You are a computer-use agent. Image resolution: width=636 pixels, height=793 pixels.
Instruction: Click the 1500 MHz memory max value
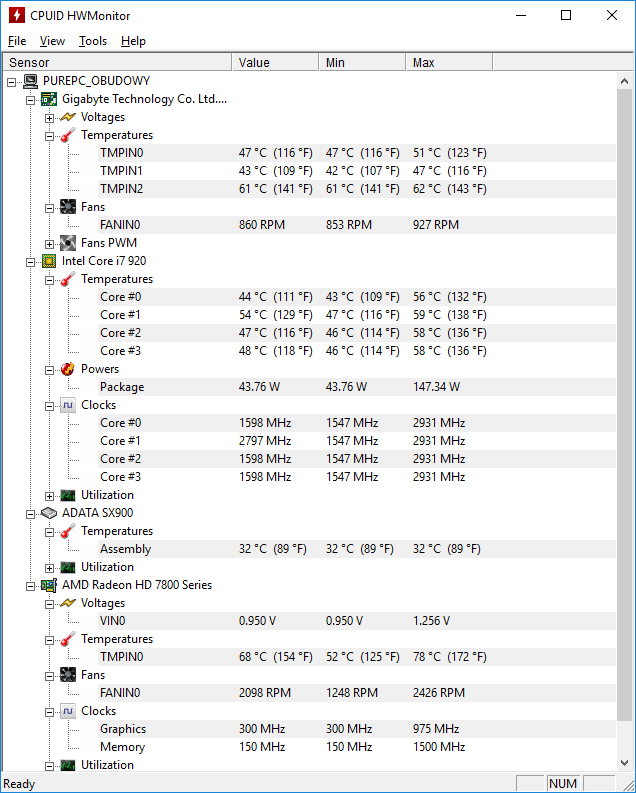click(439, 747)
